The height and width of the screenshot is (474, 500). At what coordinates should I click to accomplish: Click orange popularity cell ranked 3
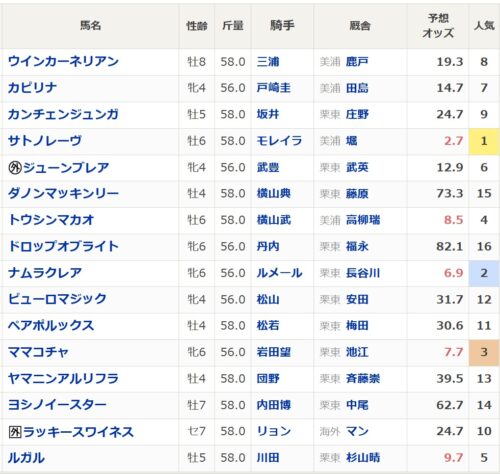484,352
